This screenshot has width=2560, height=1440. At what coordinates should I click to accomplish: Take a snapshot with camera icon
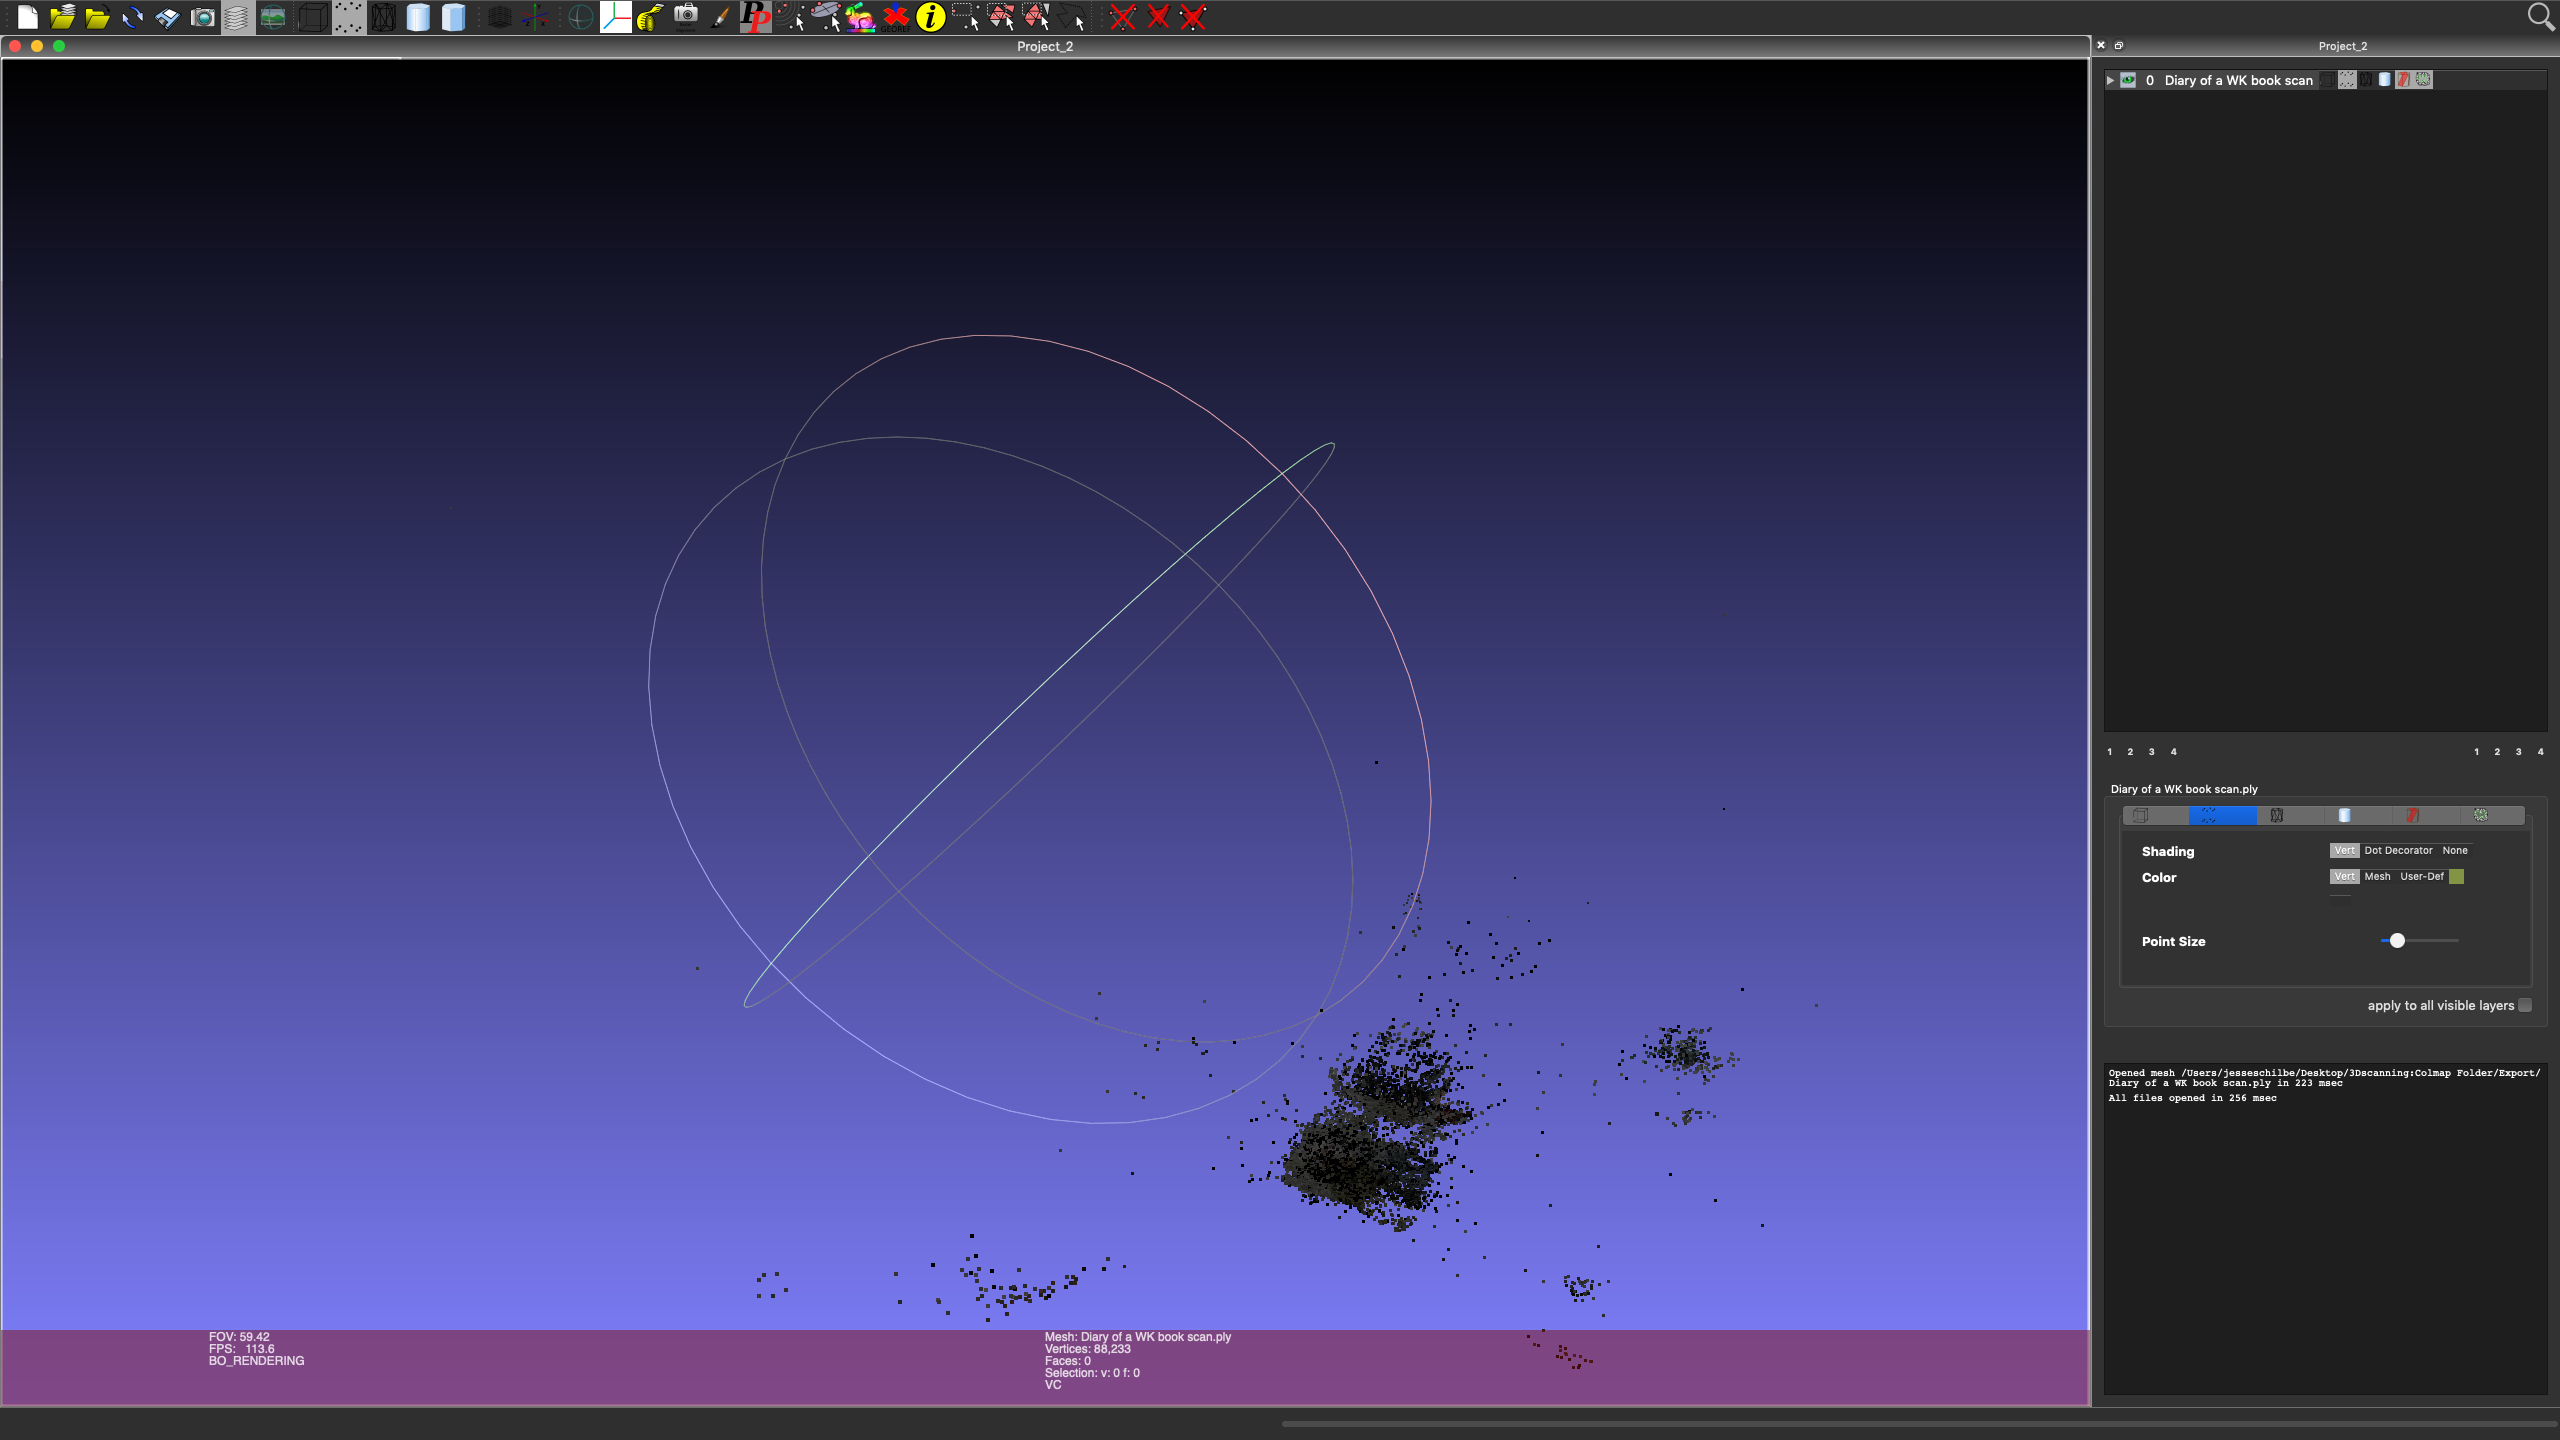pyautogui.click(x=203, y=17)
